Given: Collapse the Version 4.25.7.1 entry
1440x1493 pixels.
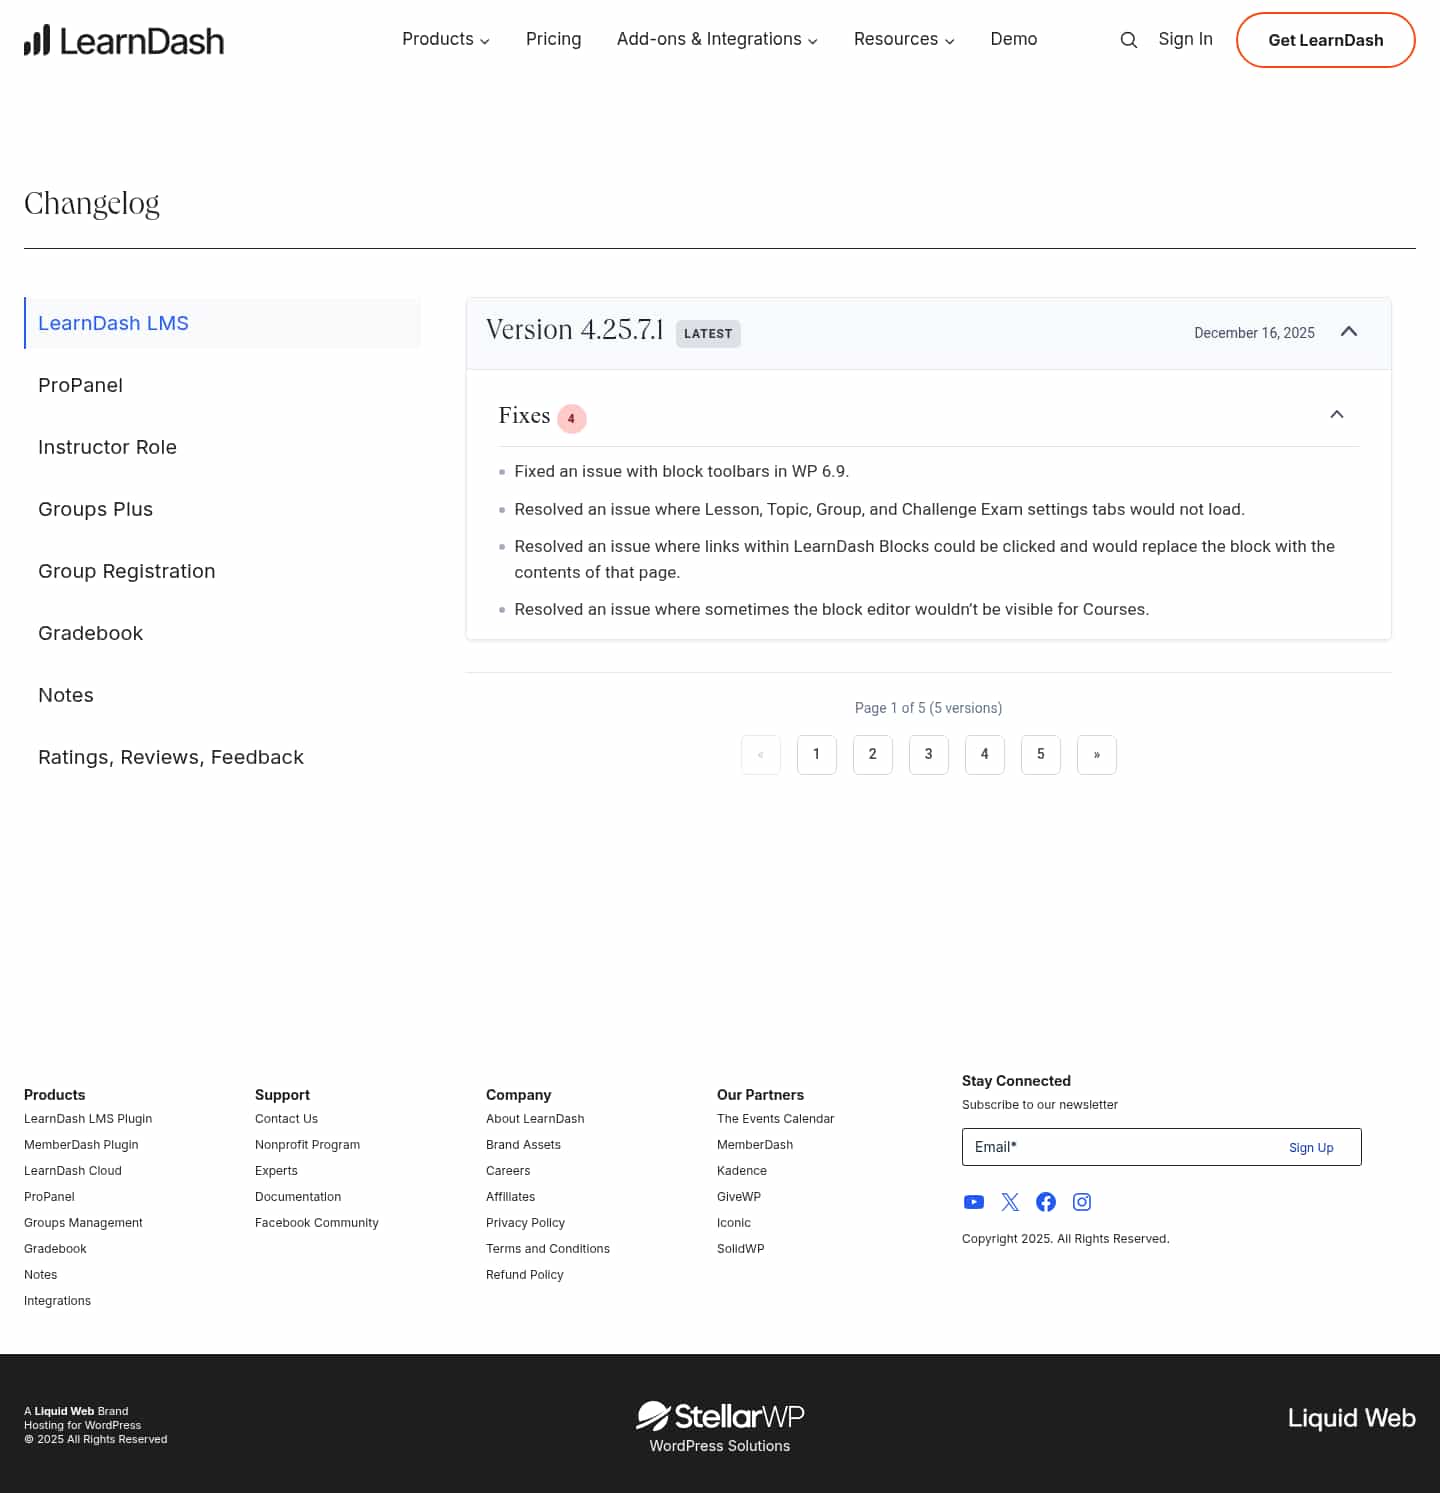Looking at the screenshot, I should point(1348,332).
